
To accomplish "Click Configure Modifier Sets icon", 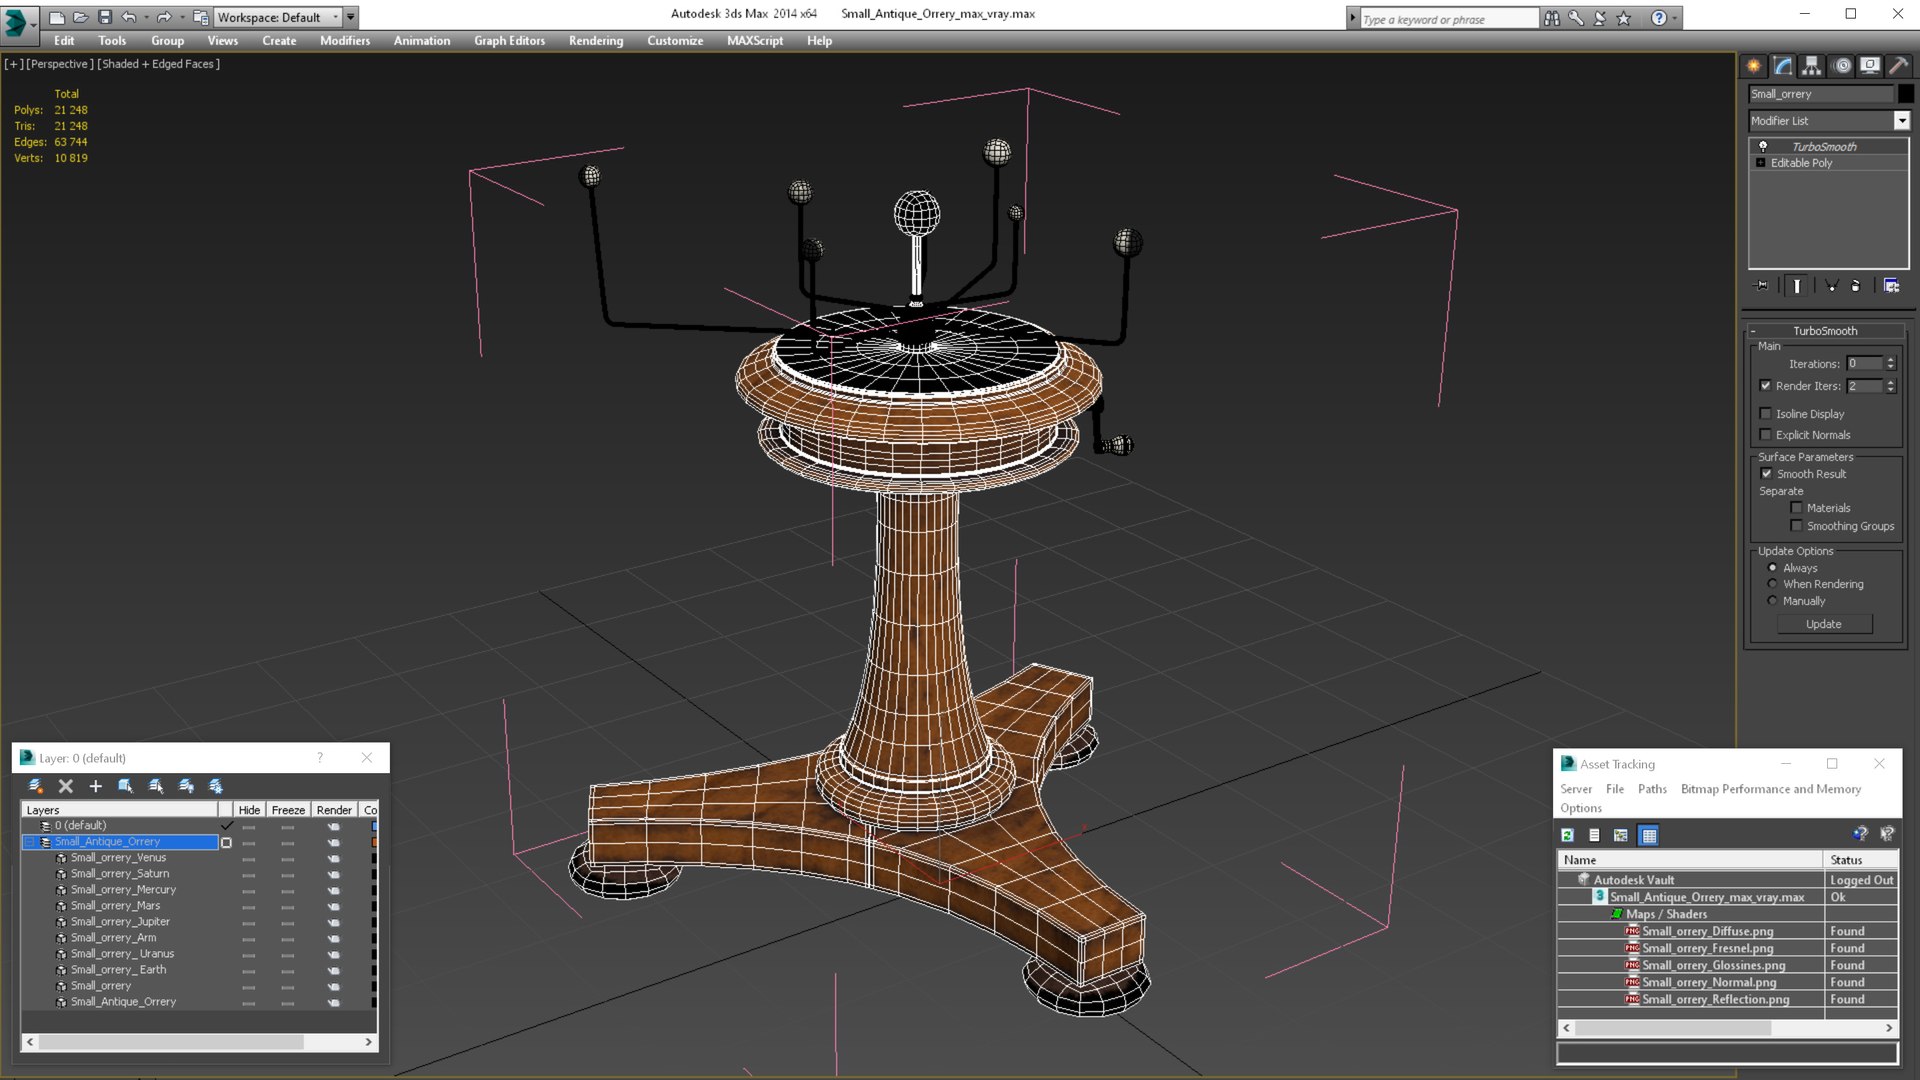I will pyautogui.click(x=1891, y=286).
